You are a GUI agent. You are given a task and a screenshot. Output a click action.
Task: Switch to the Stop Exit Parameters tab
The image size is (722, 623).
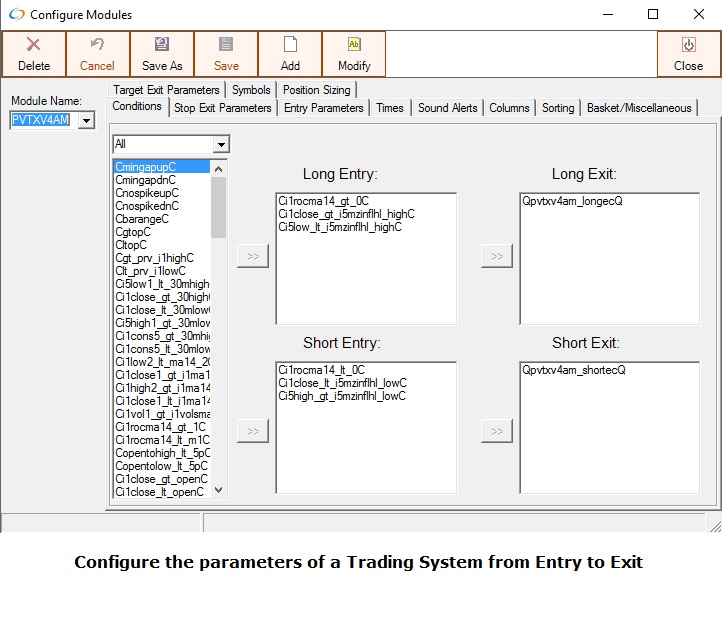click(222, 108)
